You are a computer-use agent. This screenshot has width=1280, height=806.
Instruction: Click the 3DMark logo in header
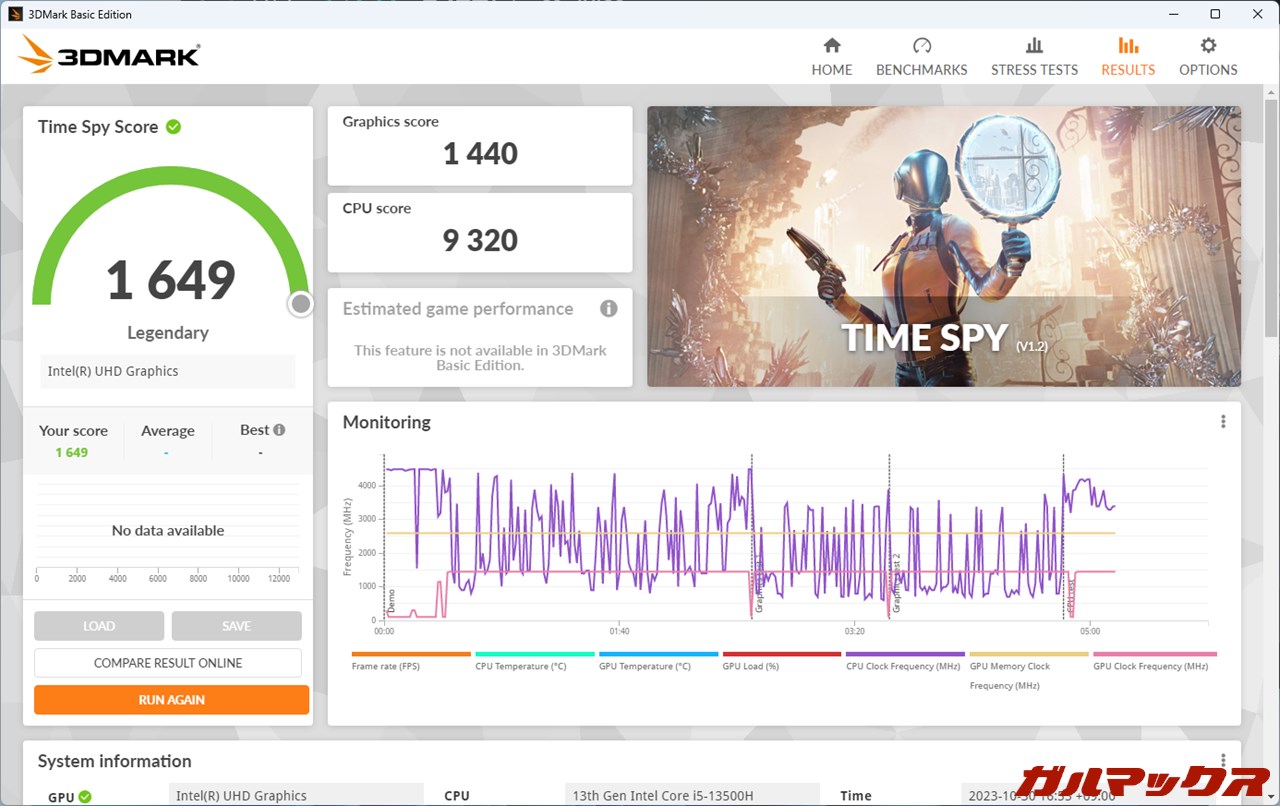click(x=109, y=55)
